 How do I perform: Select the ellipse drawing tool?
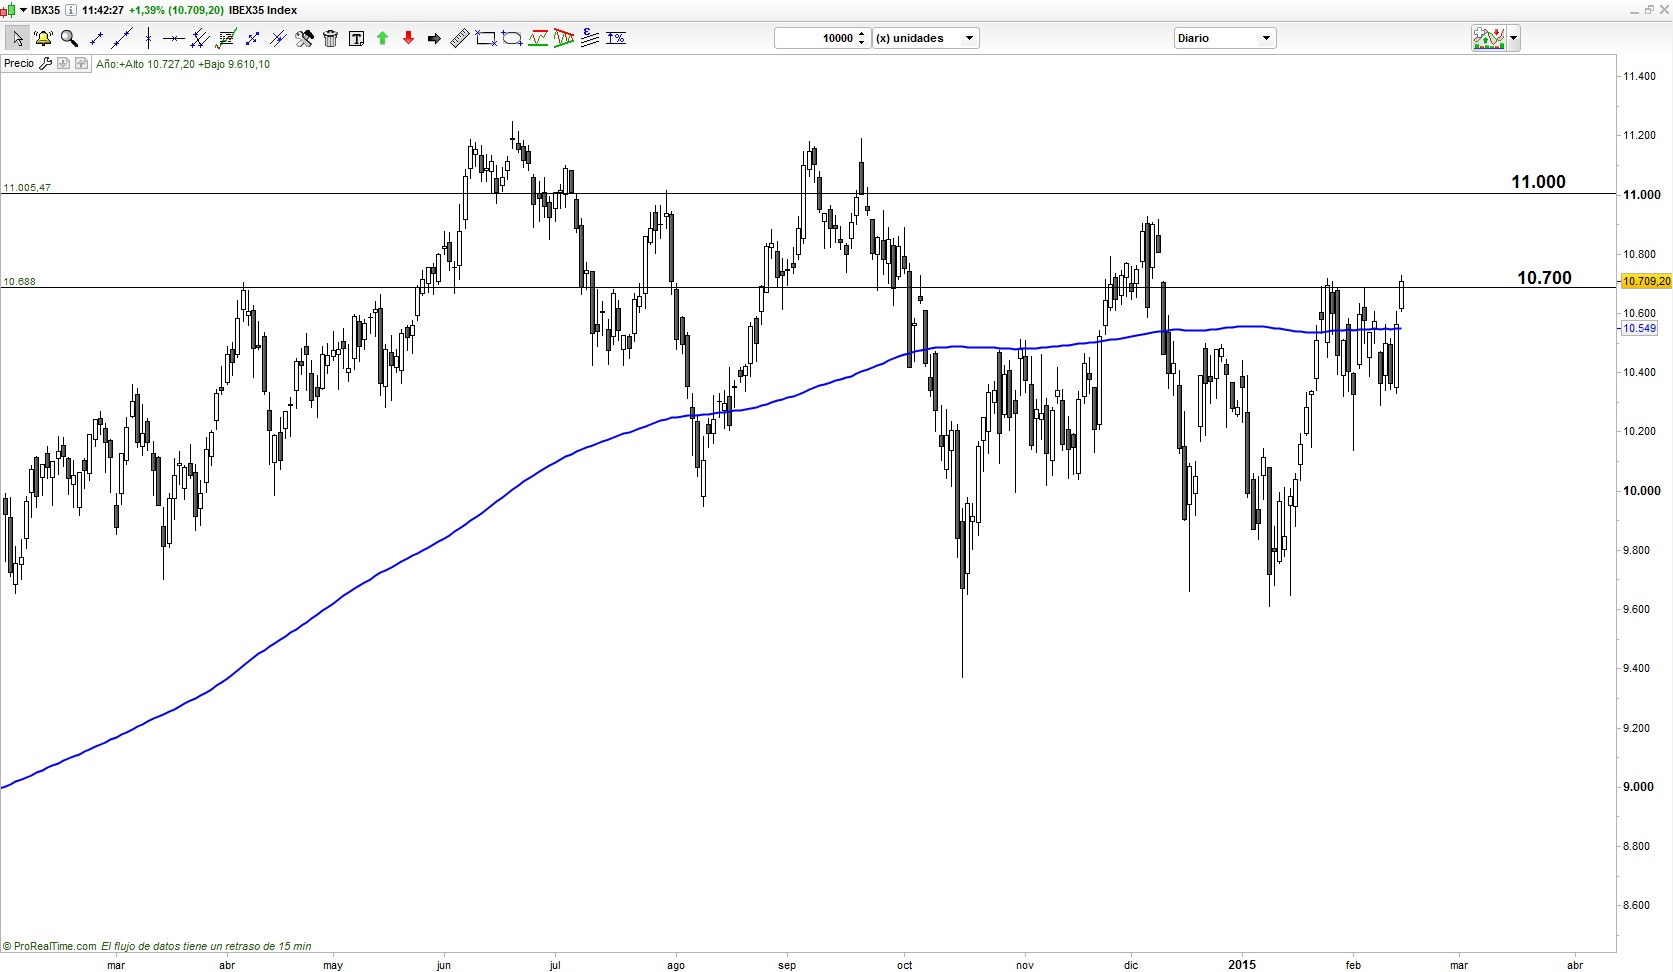(x=512, y=38)
